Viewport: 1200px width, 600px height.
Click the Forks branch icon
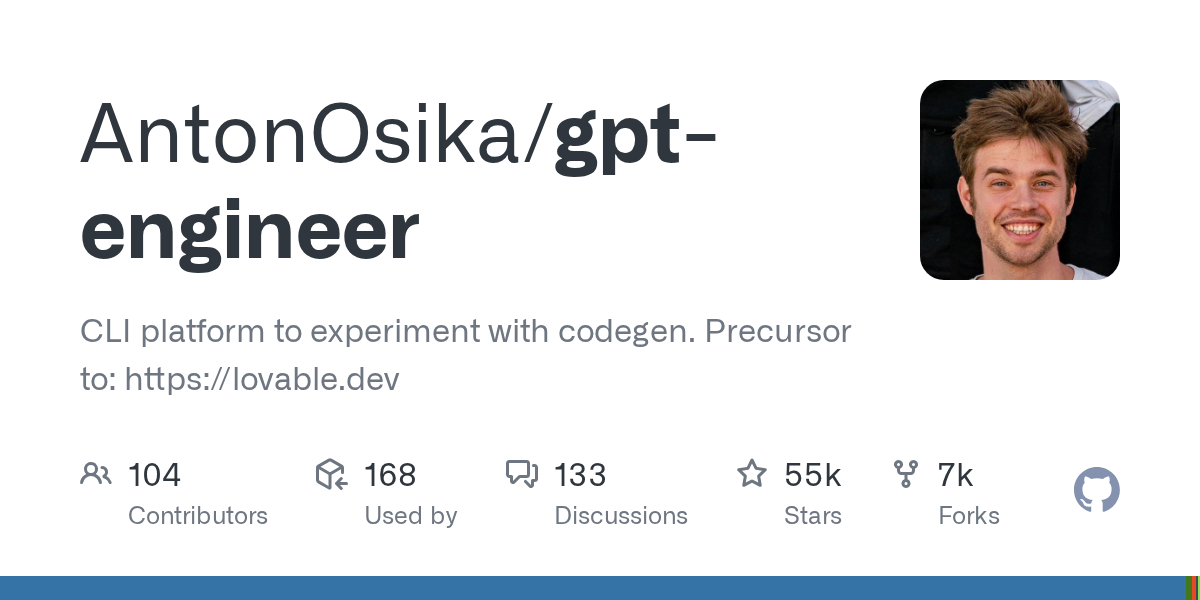pyautogui.click(x=906, y=474)
